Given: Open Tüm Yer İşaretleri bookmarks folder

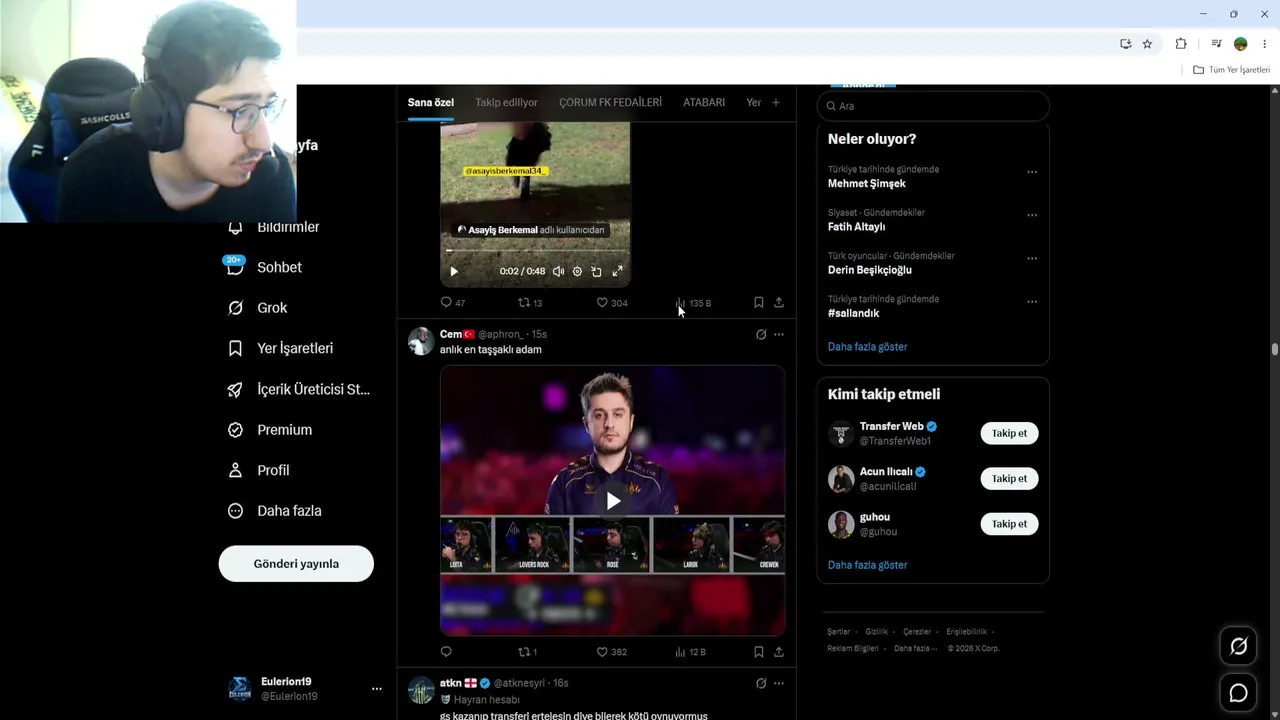Looking at the screenshot, I should coord(1232,70).
